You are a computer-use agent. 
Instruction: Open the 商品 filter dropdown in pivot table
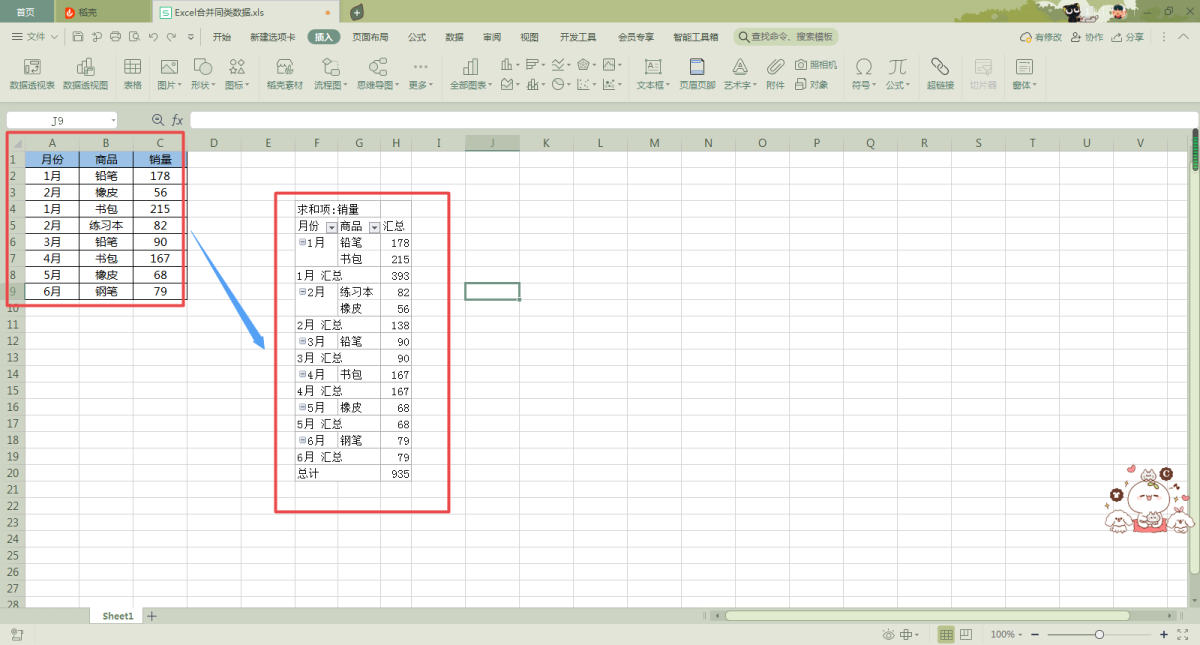pyautogui.click(x=374, y=227)
